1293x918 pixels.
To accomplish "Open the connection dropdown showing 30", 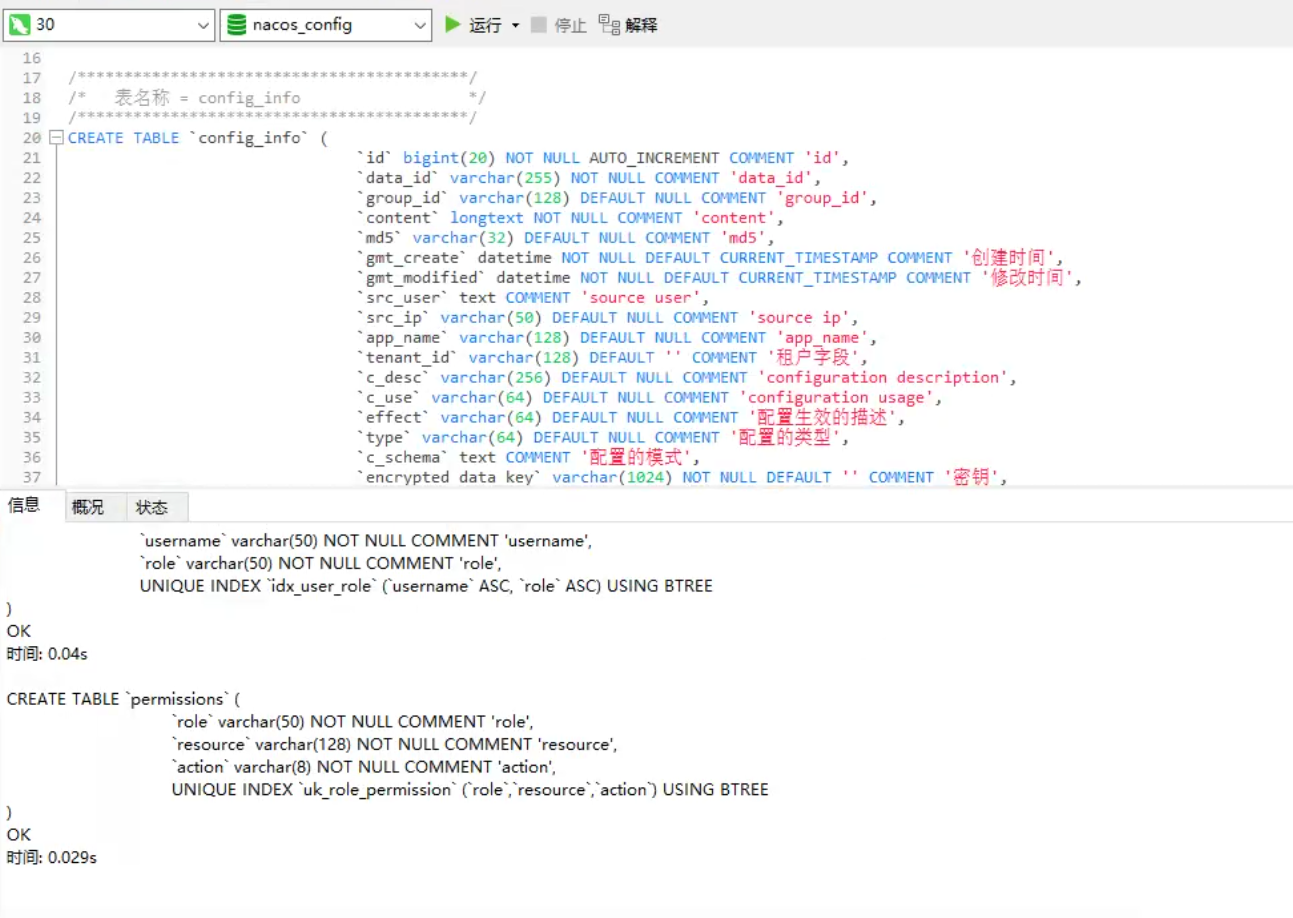I will [x=108, y=25].
